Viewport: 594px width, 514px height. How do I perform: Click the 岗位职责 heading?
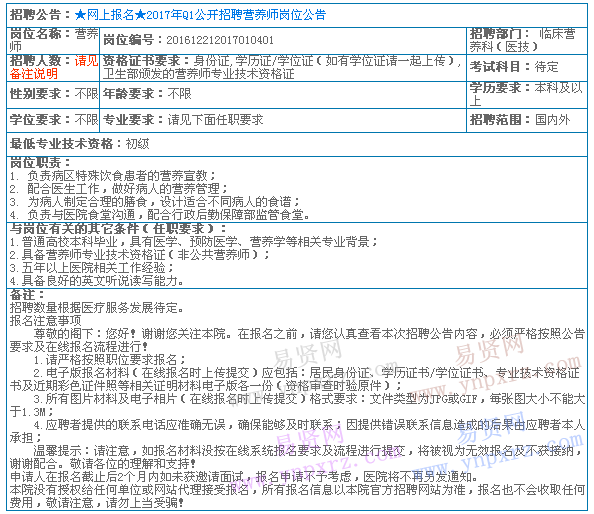coord(40,162)
